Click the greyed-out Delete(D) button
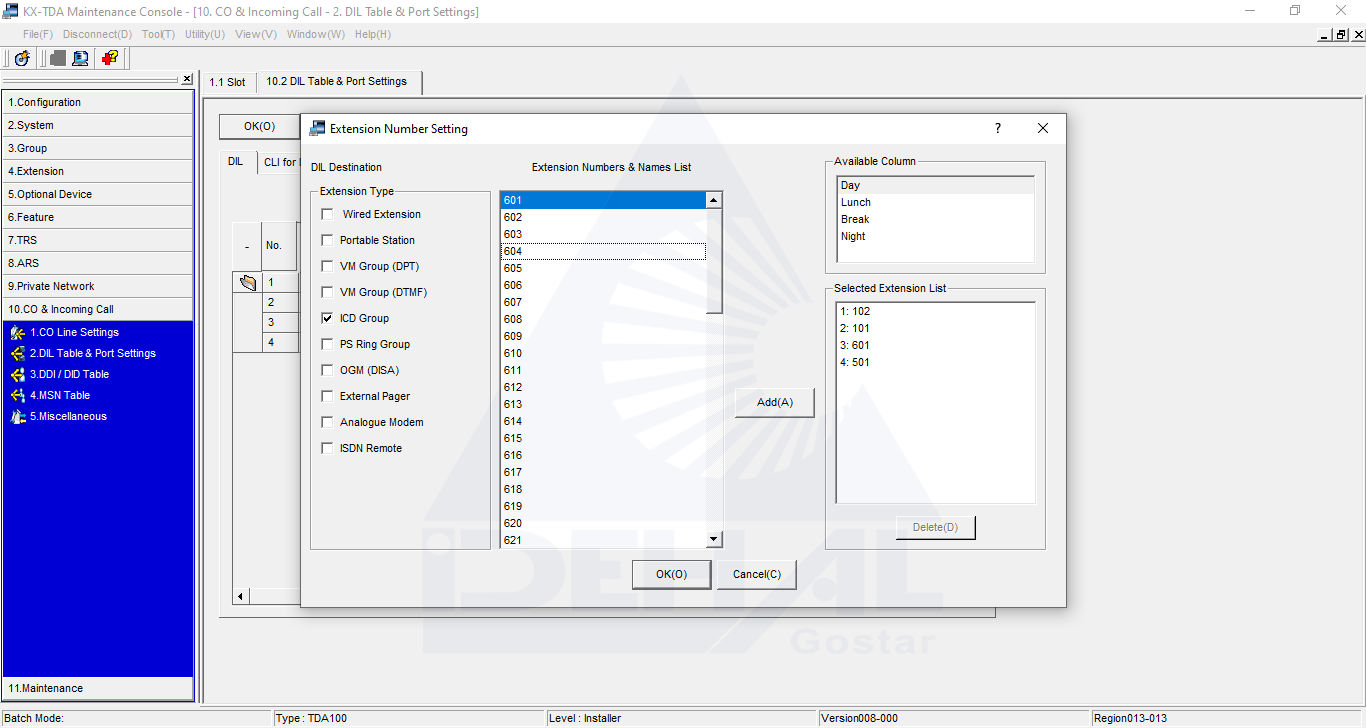Viewport: 1366px width, 728px height. (936, 527)
